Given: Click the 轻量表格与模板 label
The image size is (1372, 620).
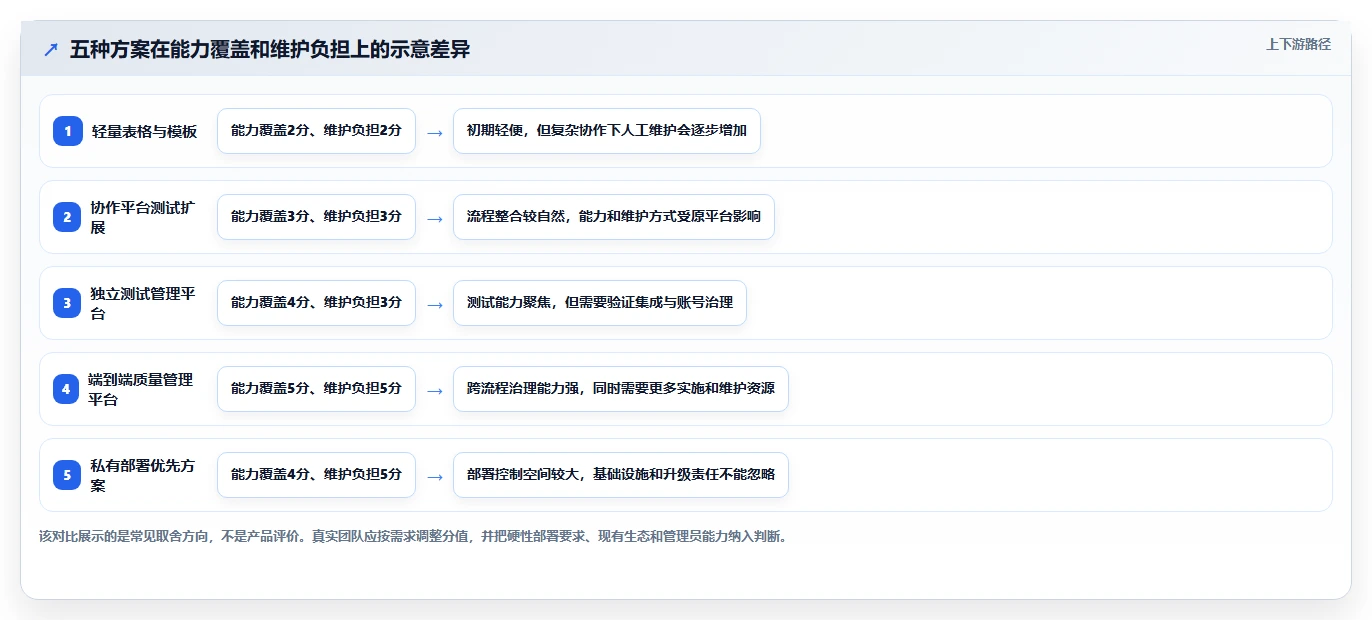Looking at the screenshot, I should pos(144,131).
